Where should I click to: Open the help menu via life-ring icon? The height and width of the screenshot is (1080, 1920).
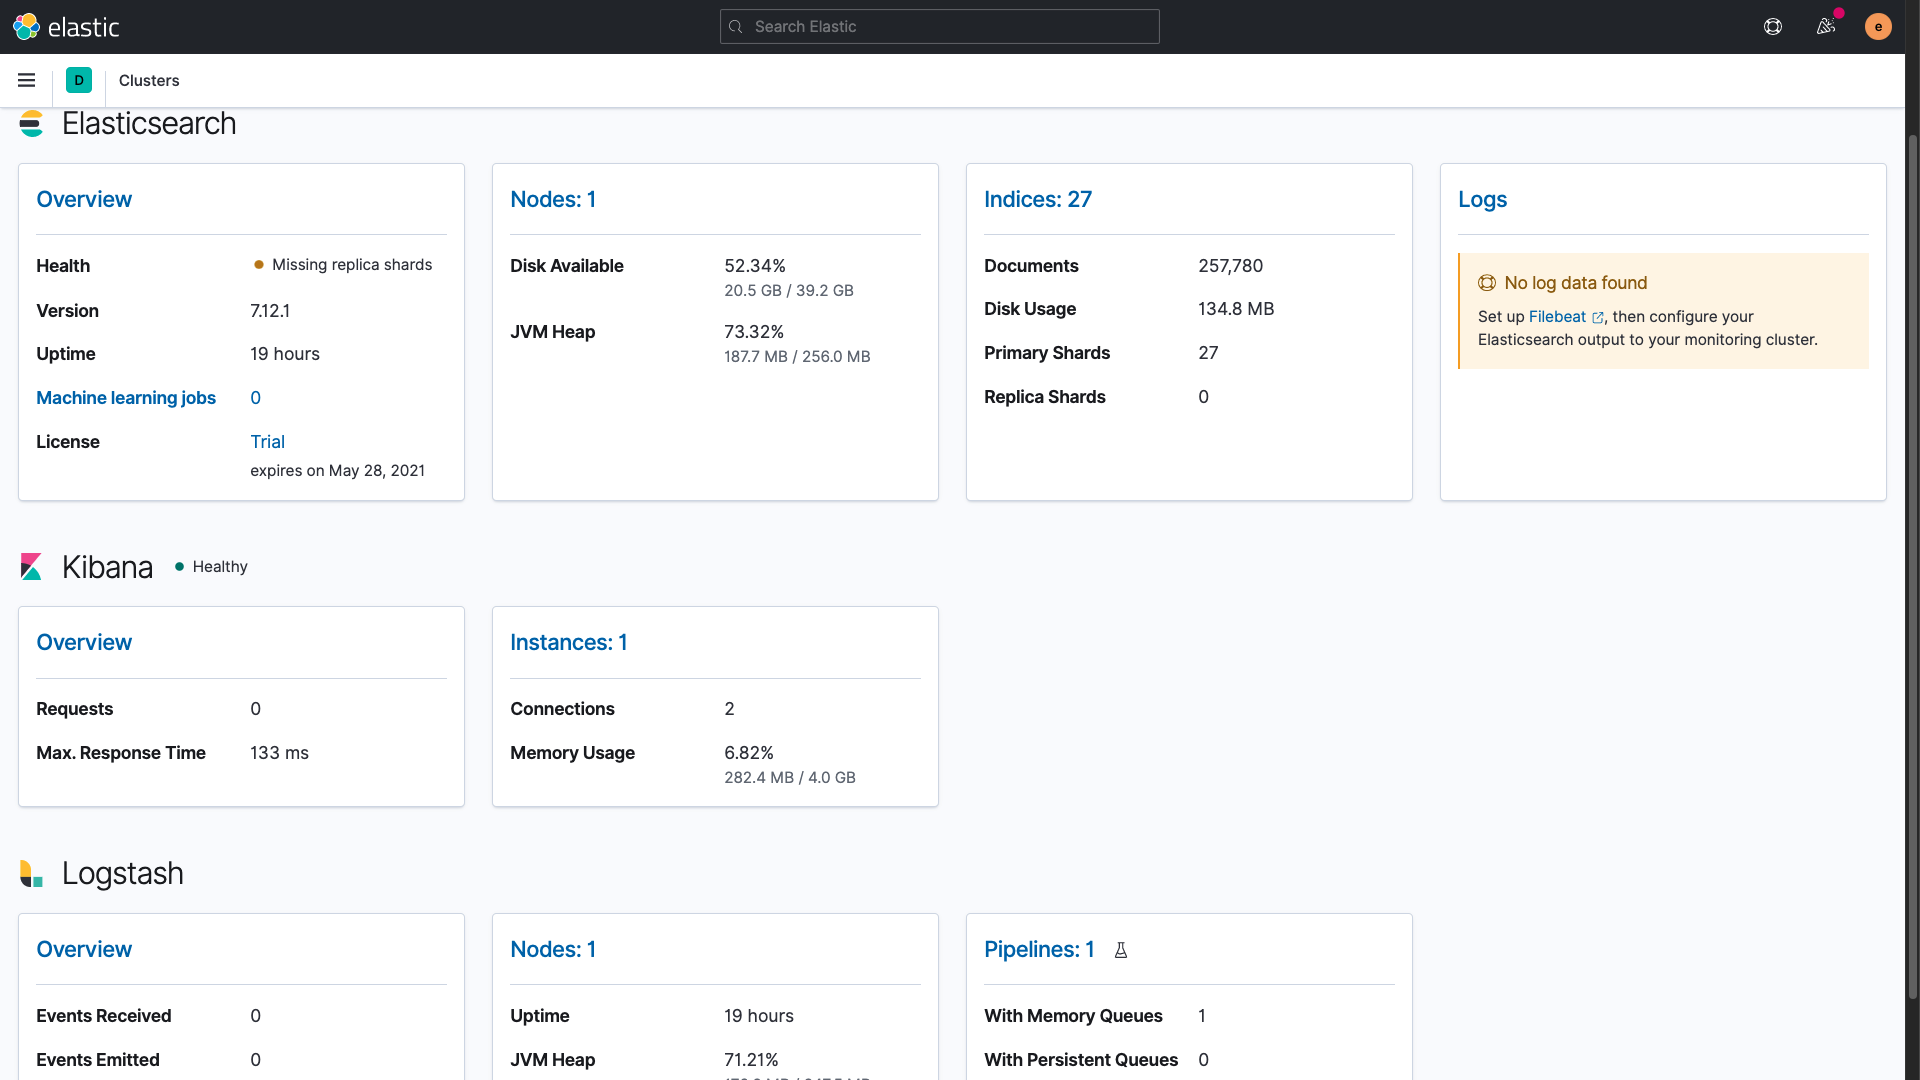tap(1773, 26)
